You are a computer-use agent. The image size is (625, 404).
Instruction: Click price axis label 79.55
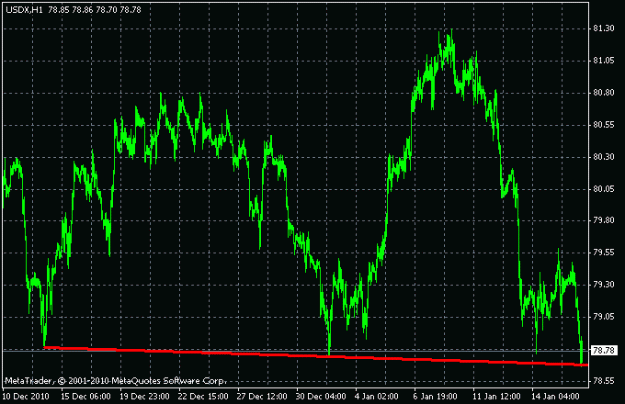603,252
